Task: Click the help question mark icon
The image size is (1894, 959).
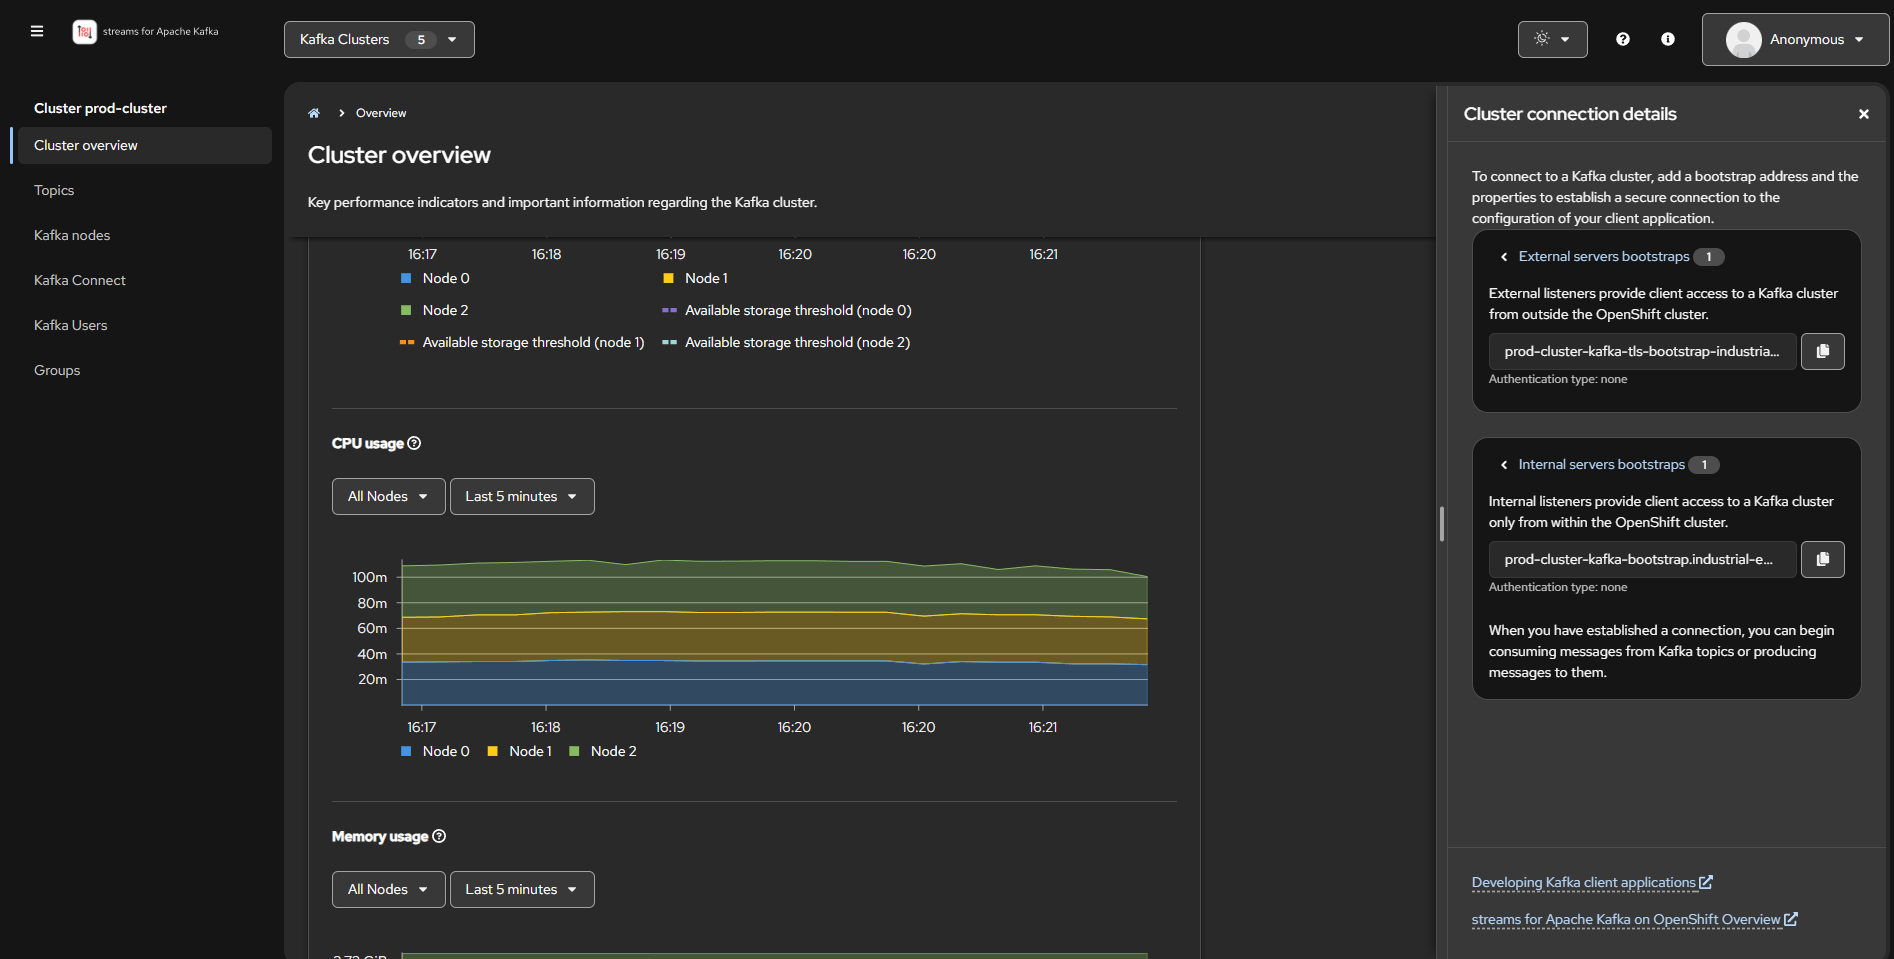Action: point(1623,39)
